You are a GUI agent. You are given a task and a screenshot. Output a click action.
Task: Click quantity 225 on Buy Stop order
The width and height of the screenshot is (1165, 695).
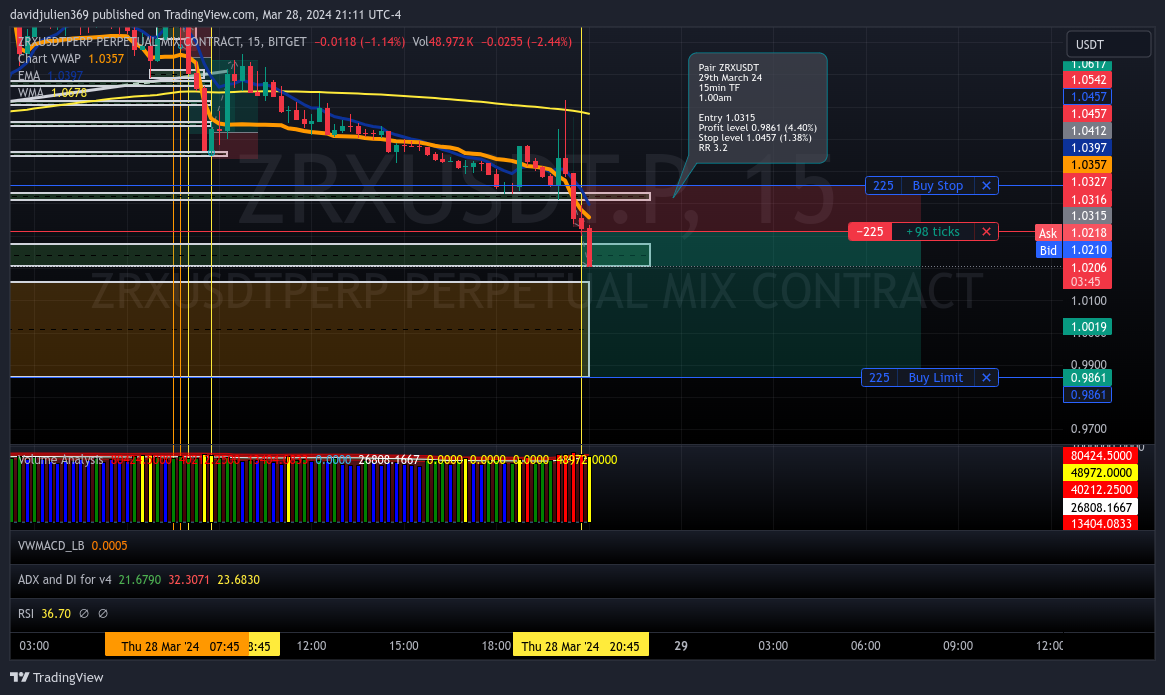click(883, 186)
